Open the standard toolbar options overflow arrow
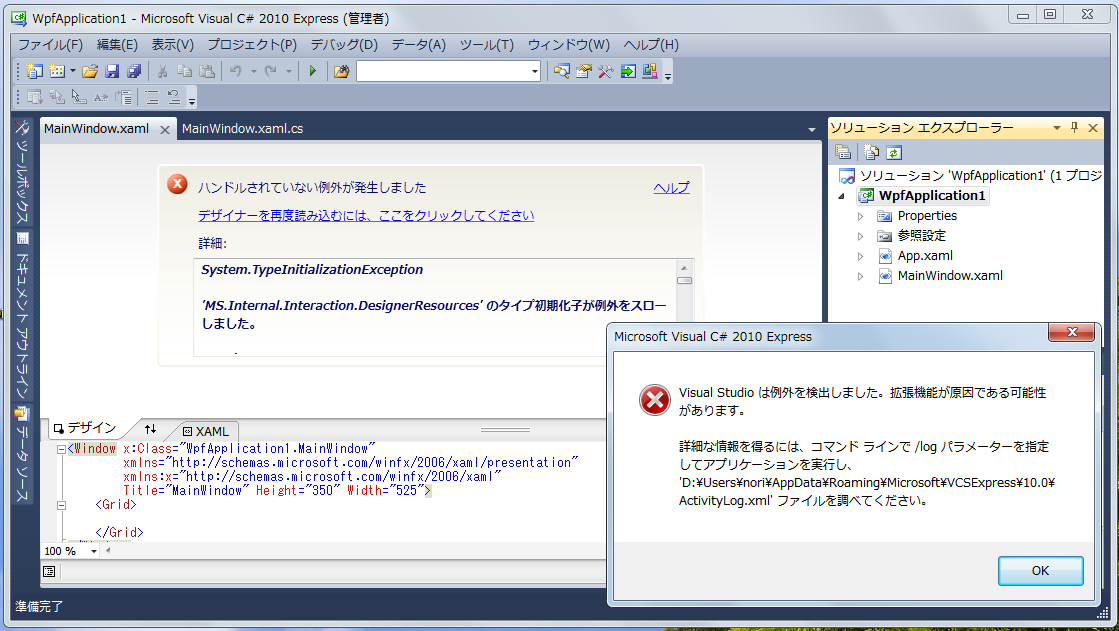 tap(668, 74)
